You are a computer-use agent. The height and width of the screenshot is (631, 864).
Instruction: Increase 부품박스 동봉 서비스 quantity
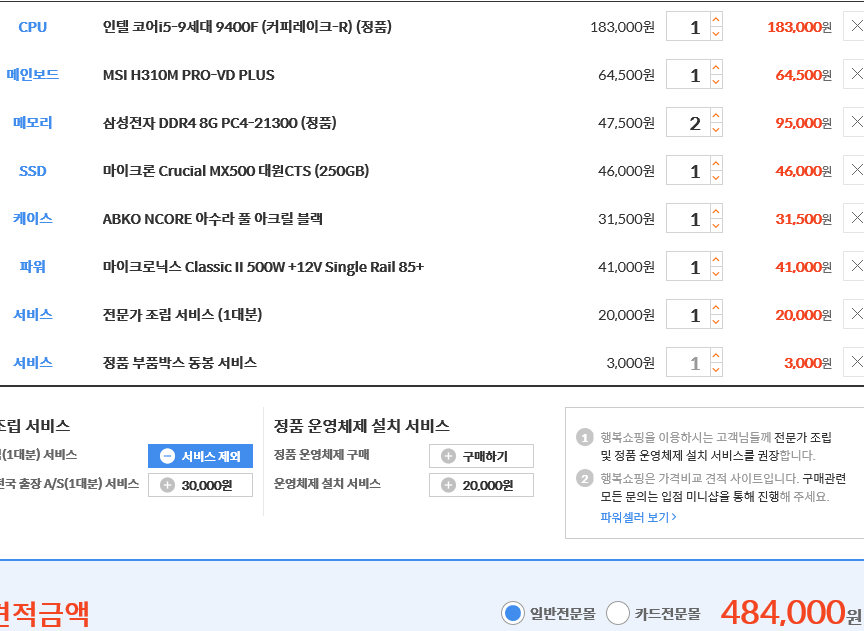click(716, 355)
